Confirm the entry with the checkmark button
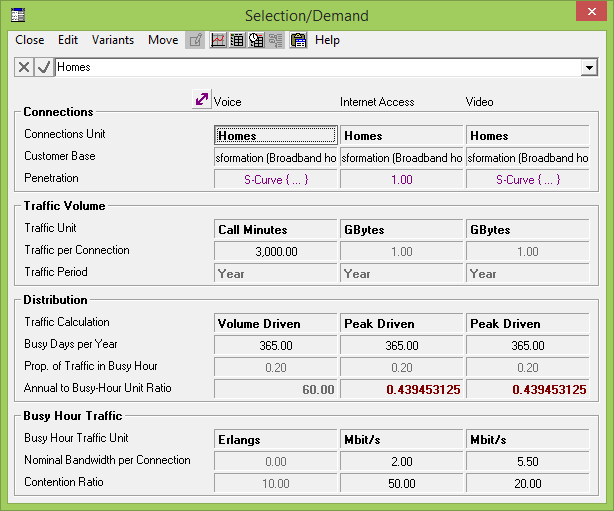The width and height of the screenshot is (614, 511). (44, 67)
